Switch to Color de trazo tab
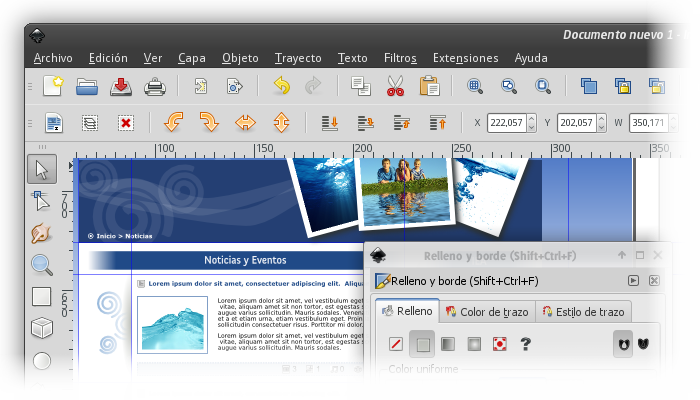Viewport: 700px width, 400px height. tap(487, 312)
